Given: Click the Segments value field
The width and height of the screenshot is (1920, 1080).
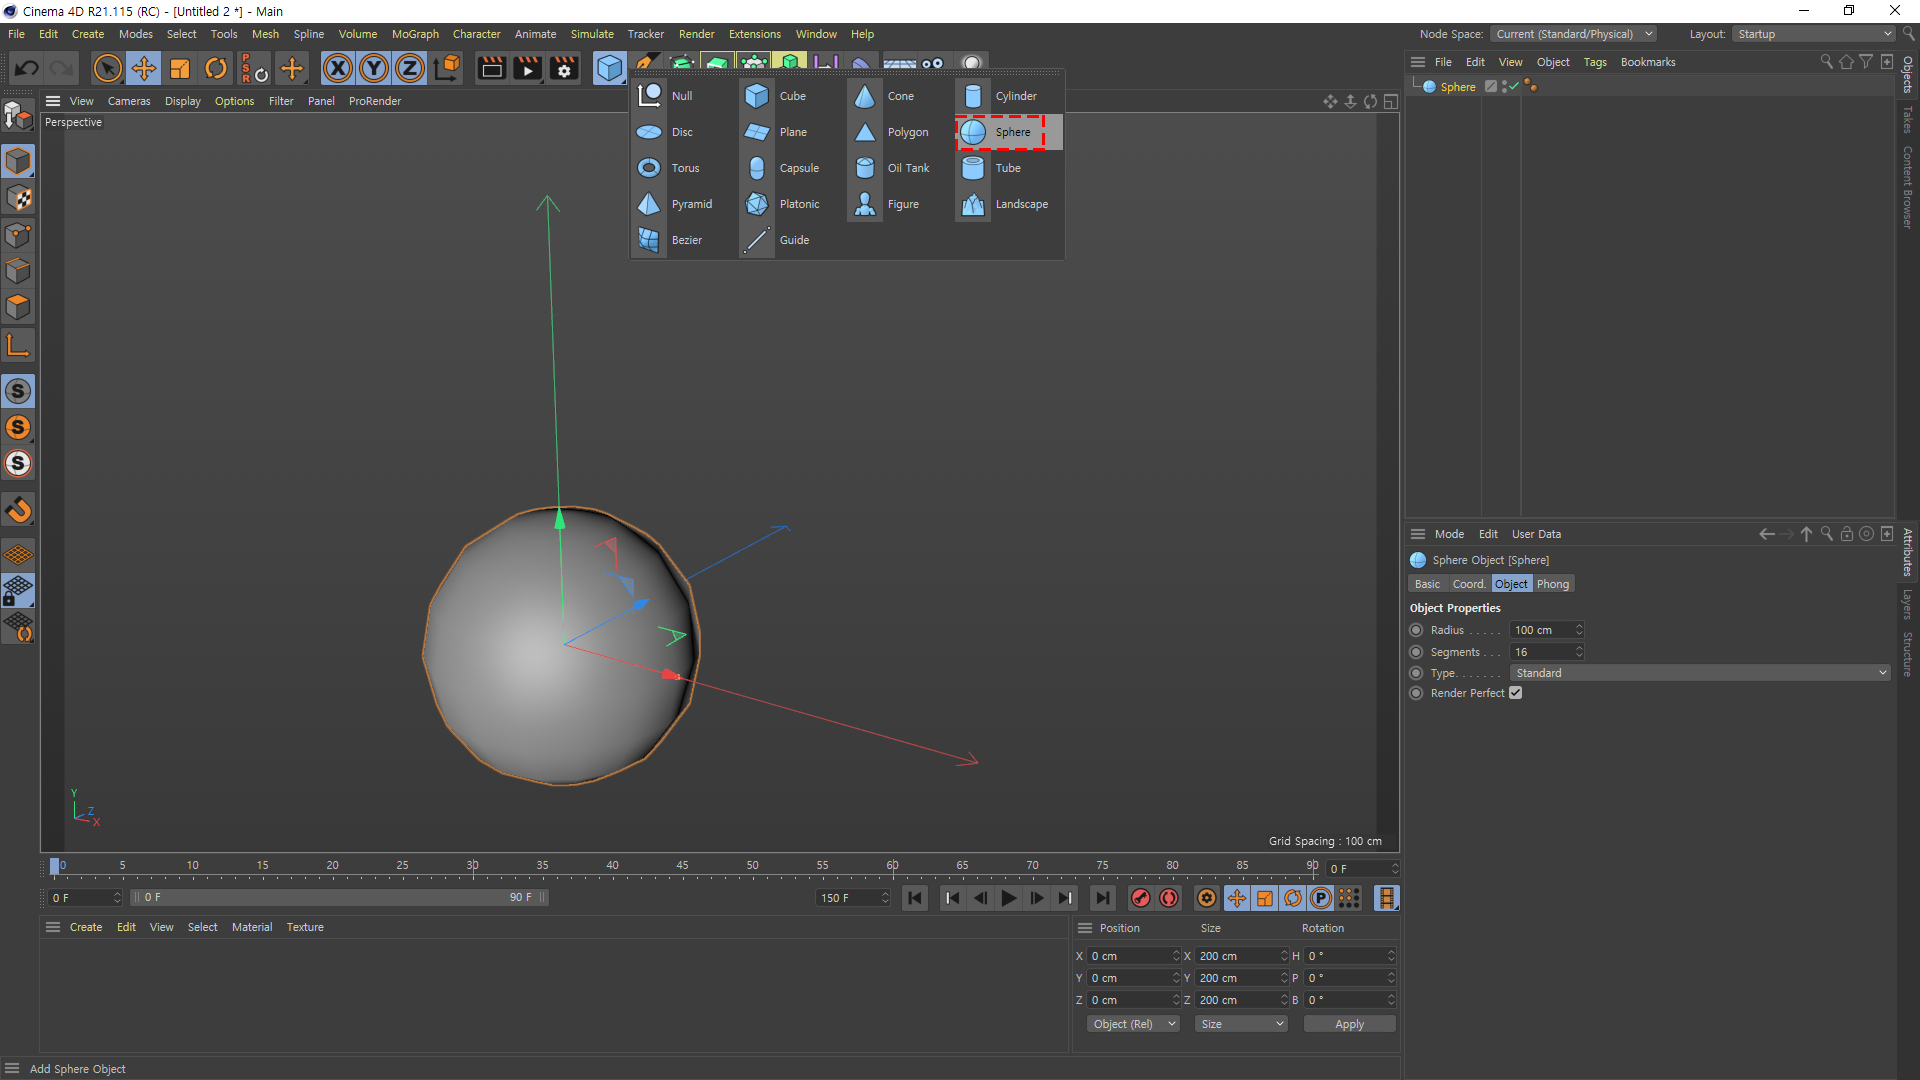Looking at the screenshot, I should coord(1540,652).
